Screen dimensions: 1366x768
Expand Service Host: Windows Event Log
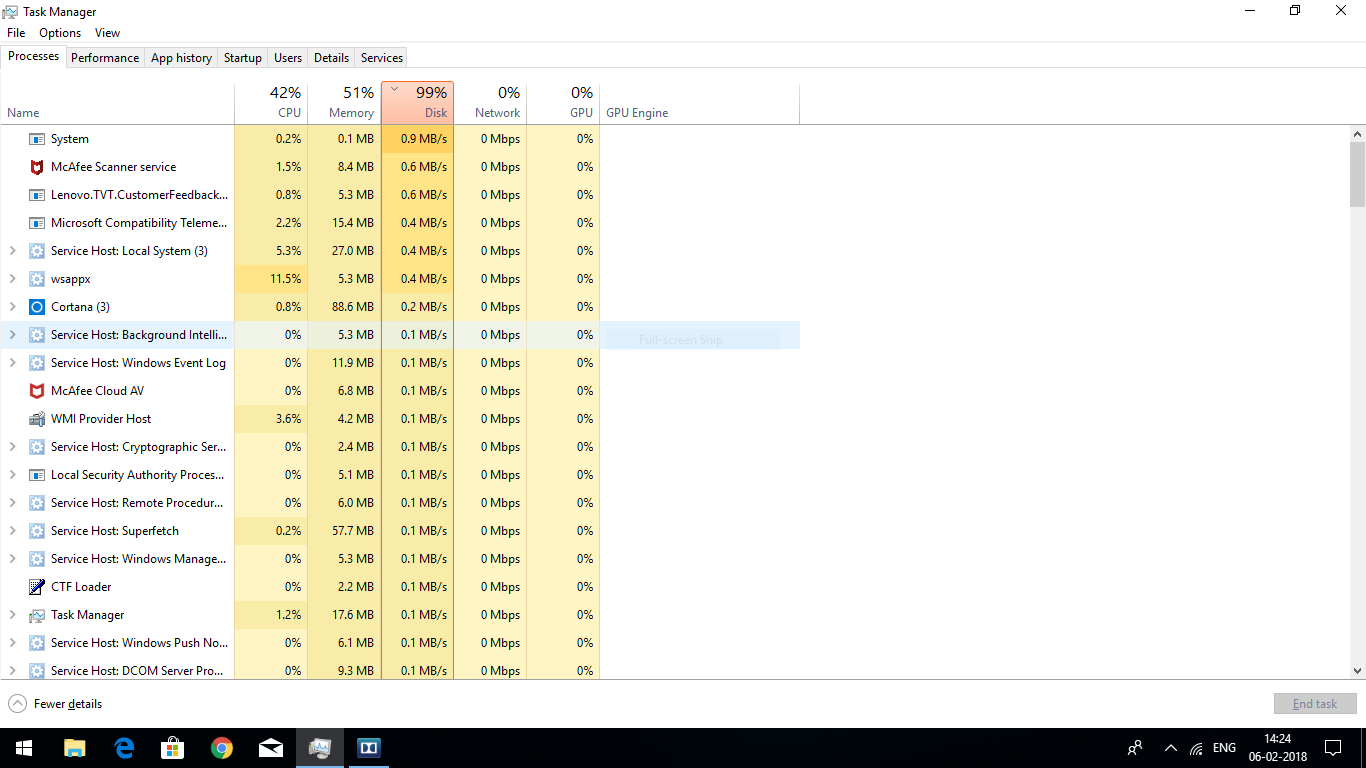tap(12, 363)
